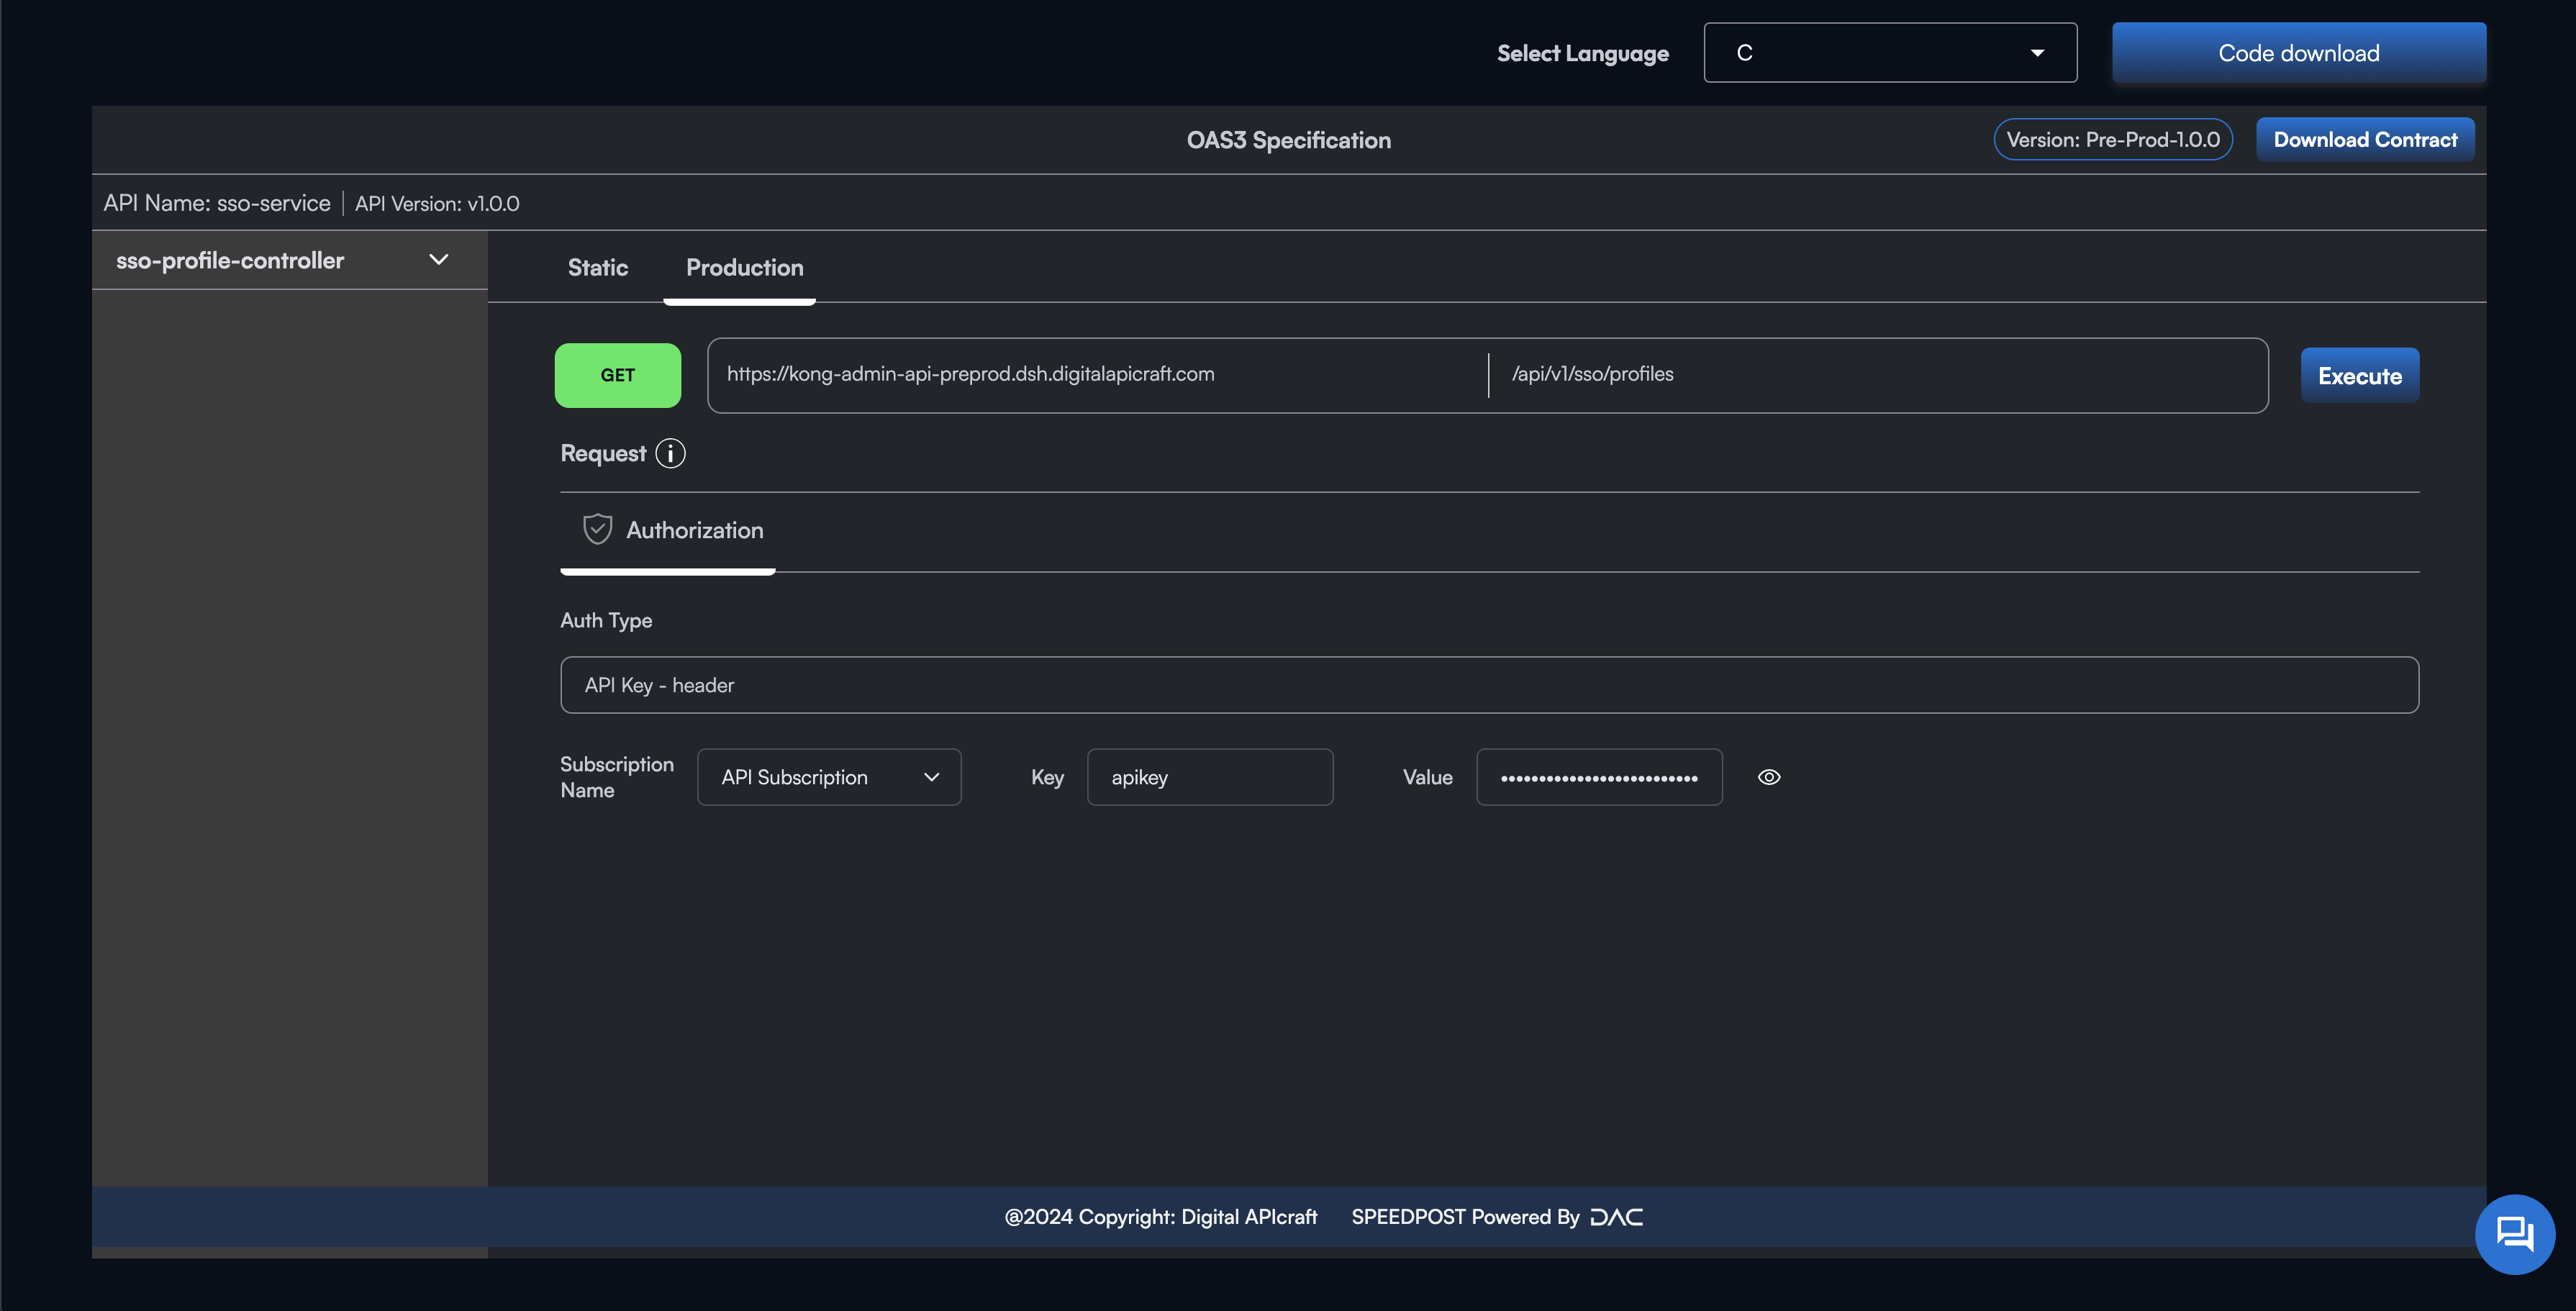Screen dimensions: 2576x1311
Task: Click the OAS3 Specification heading
Action: [1289, 140]
